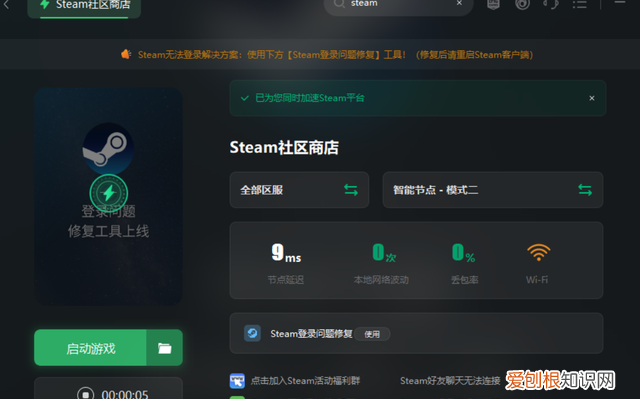Click the swap arrows beside 全部区服
Viewport: 640px width, 399px height.
point(351,190)
